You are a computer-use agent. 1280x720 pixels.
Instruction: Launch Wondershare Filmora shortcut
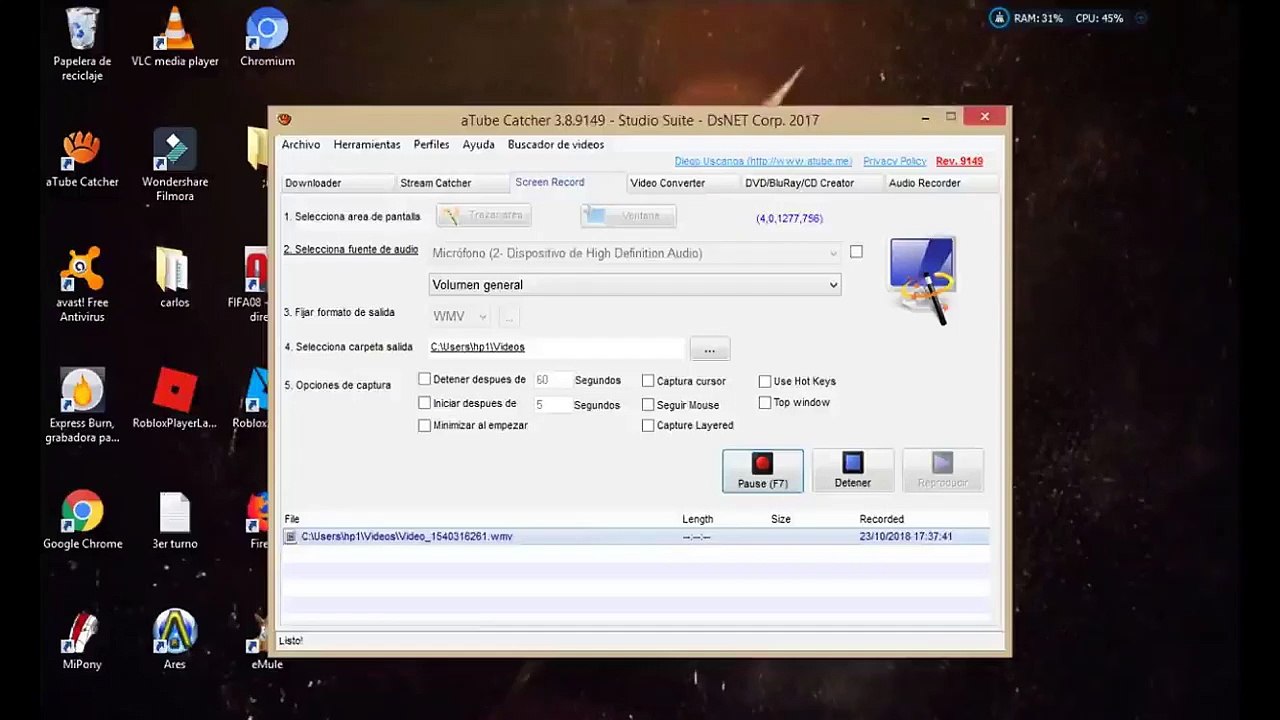tap(175, 165)
